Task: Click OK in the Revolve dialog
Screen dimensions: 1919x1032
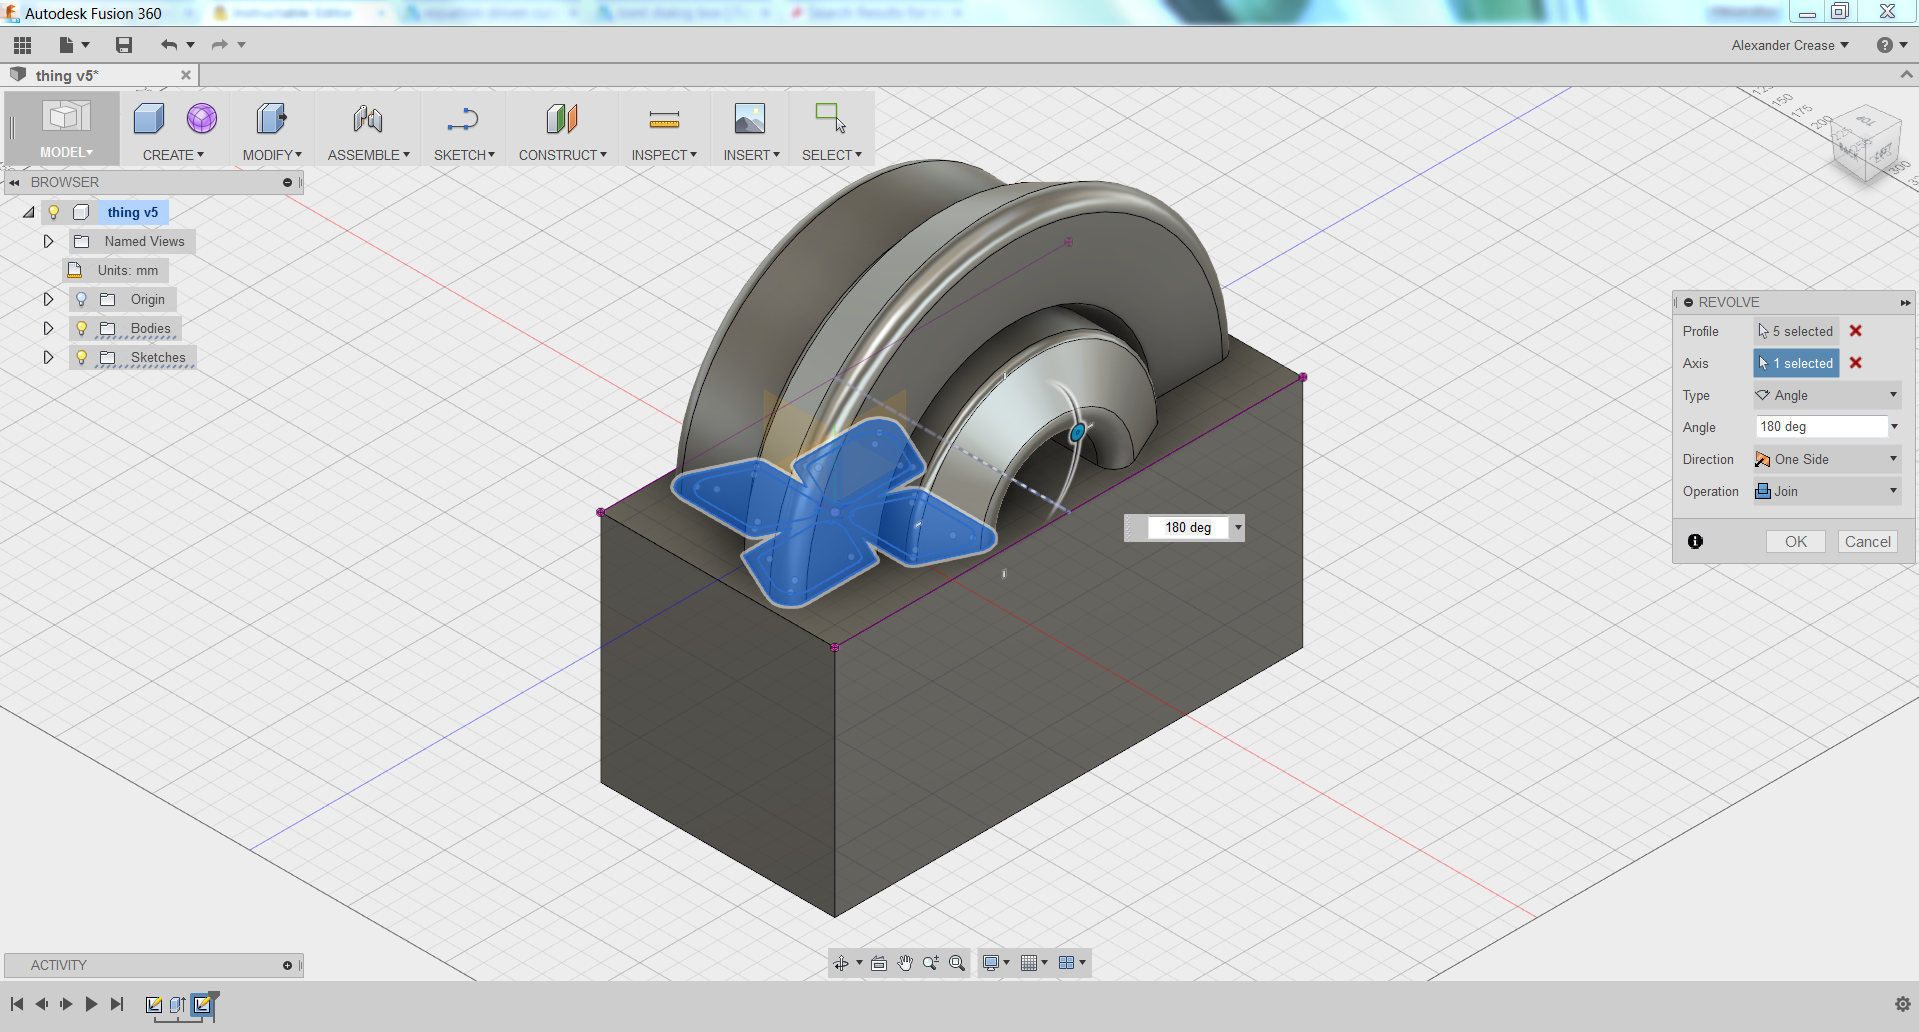Action: click(1795, 541)
